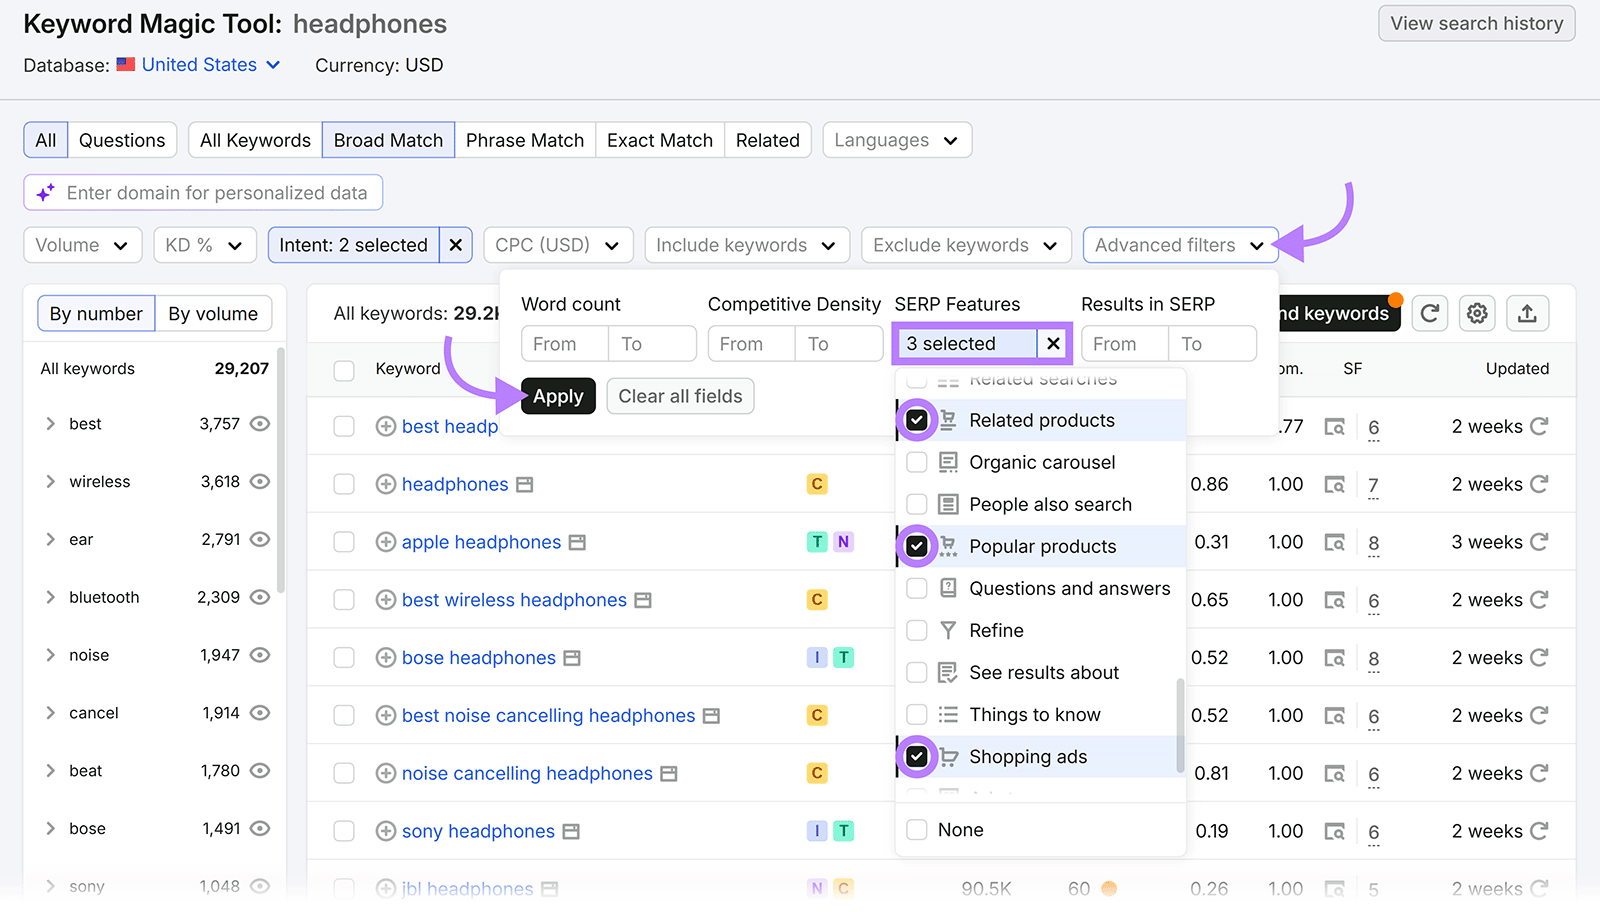Click the domain for personalized data field

coord(203,193)
